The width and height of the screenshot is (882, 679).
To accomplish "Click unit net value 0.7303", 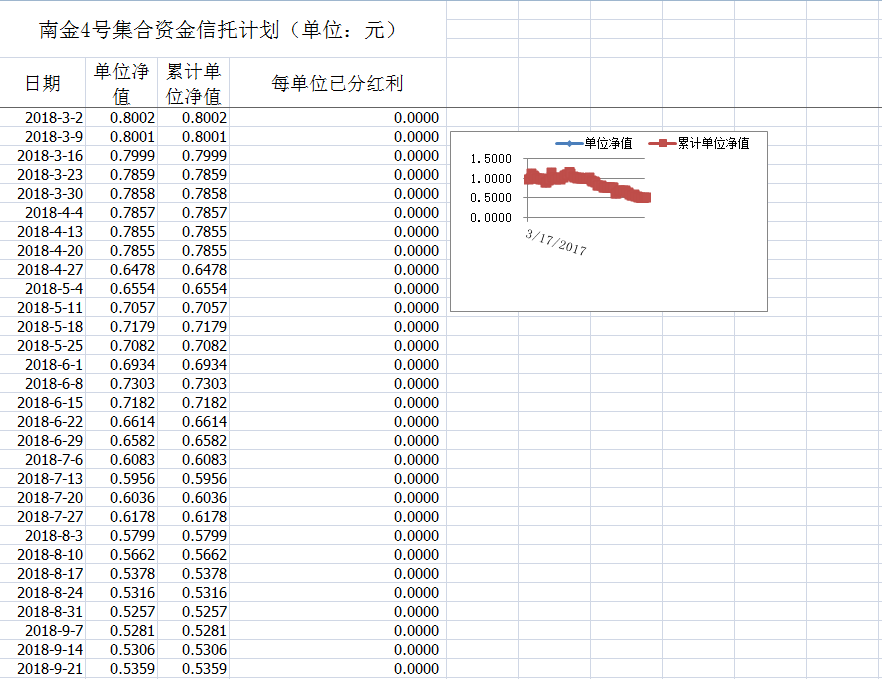I will 122,384.
